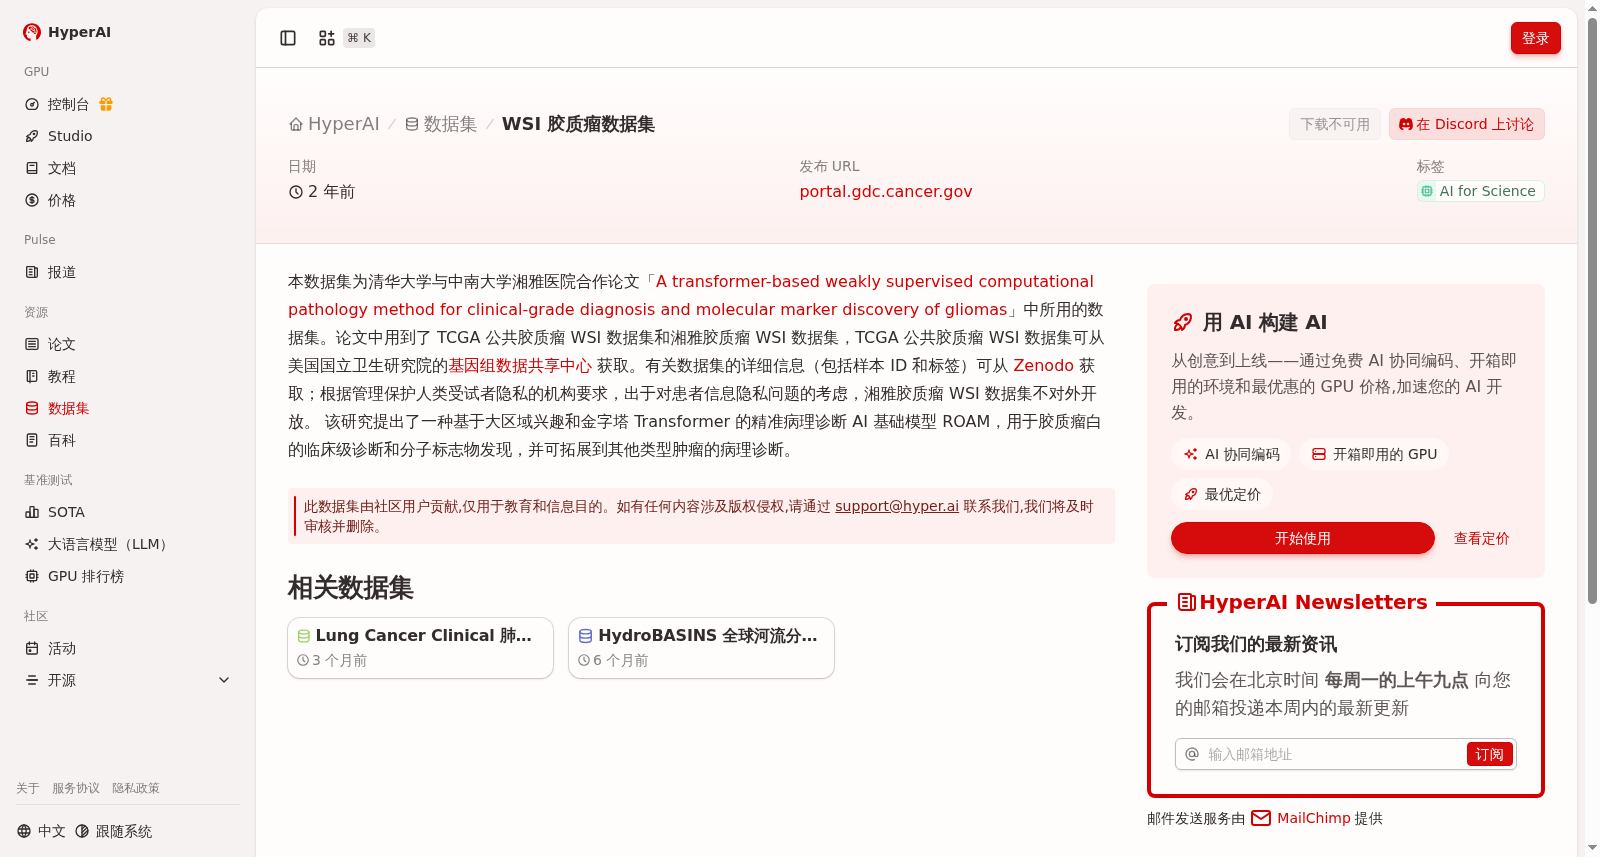The width and height of the screenshot is (1600, 857).
Task: Click the 下载不可用 button
Action: (x=1335, y=124)
